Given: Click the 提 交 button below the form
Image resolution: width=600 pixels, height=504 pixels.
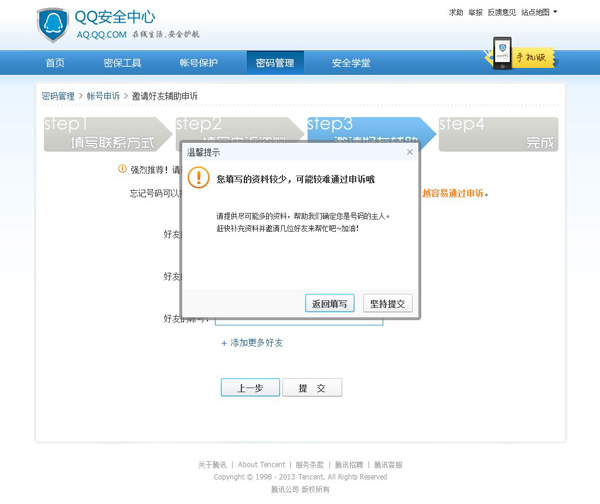Looking at the screenshot, I should point(312,388).
